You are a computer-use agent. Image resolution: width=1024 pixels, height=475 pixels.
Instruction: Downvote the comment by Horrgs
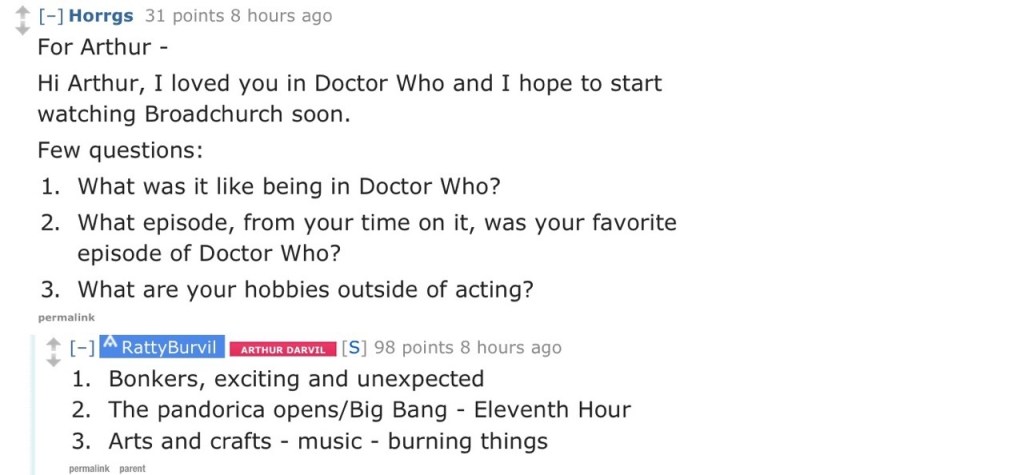22,29
